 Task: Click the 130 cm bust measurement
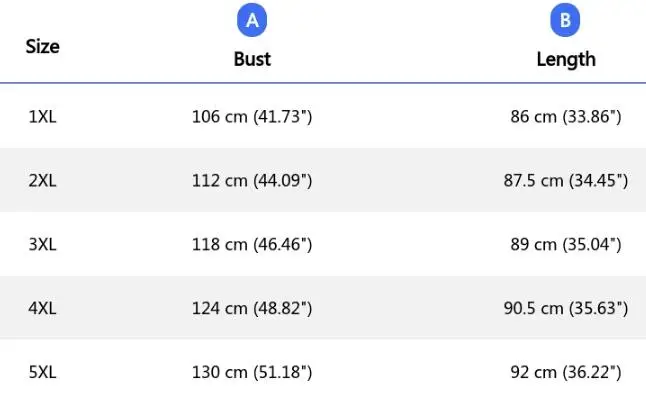click(252, 372)
